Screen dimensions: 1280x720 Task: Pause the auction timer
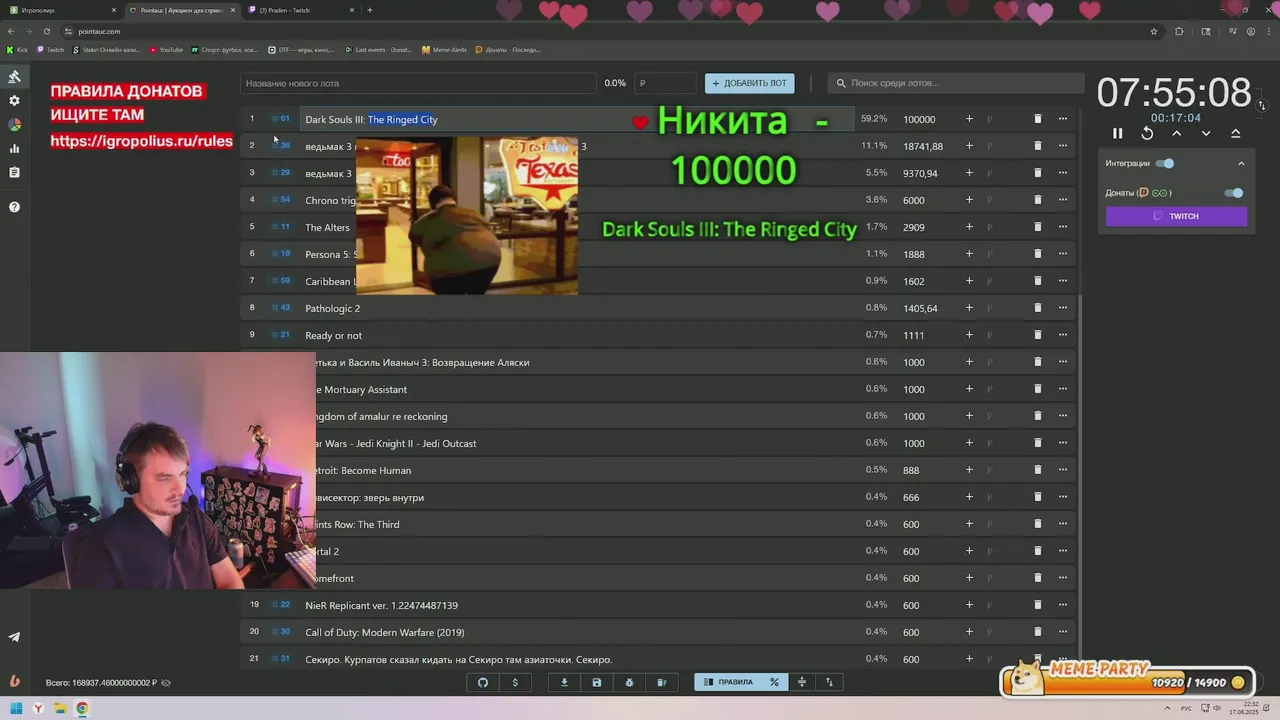[1118, 134]
